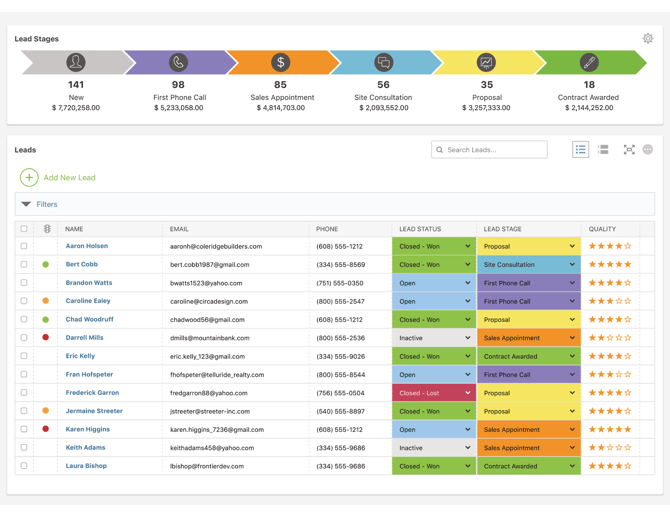This screenshot has height=517, width=670.
Task: Sort by LEAD STAGE column header
Action: 502,229
